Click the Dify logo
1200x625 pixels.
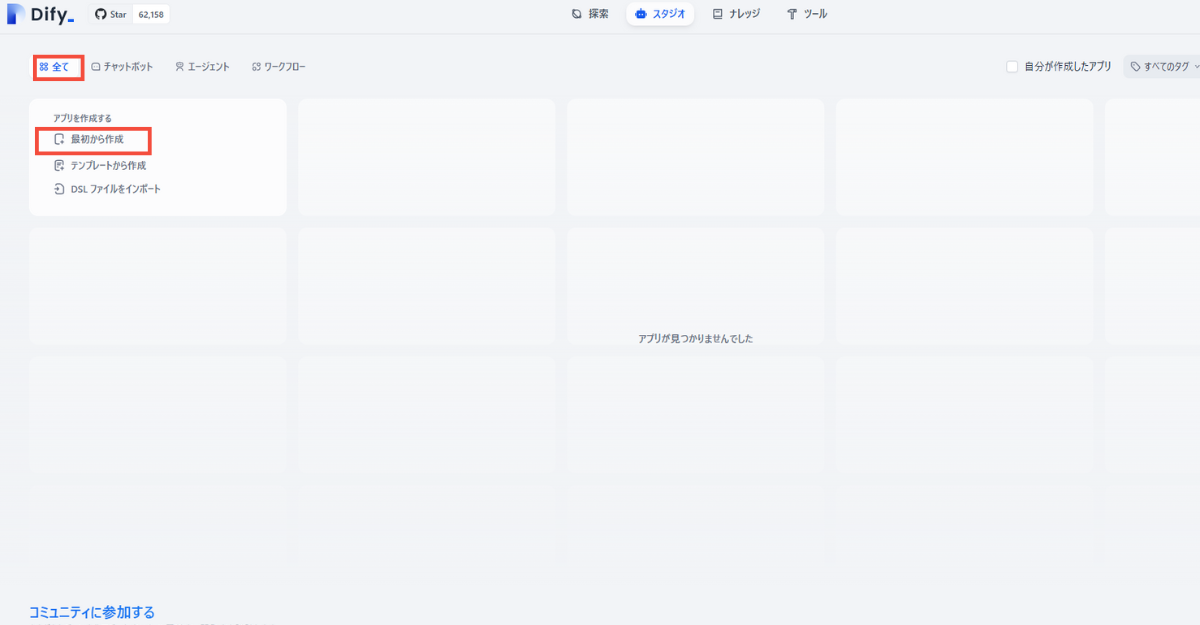click(40, 14)
